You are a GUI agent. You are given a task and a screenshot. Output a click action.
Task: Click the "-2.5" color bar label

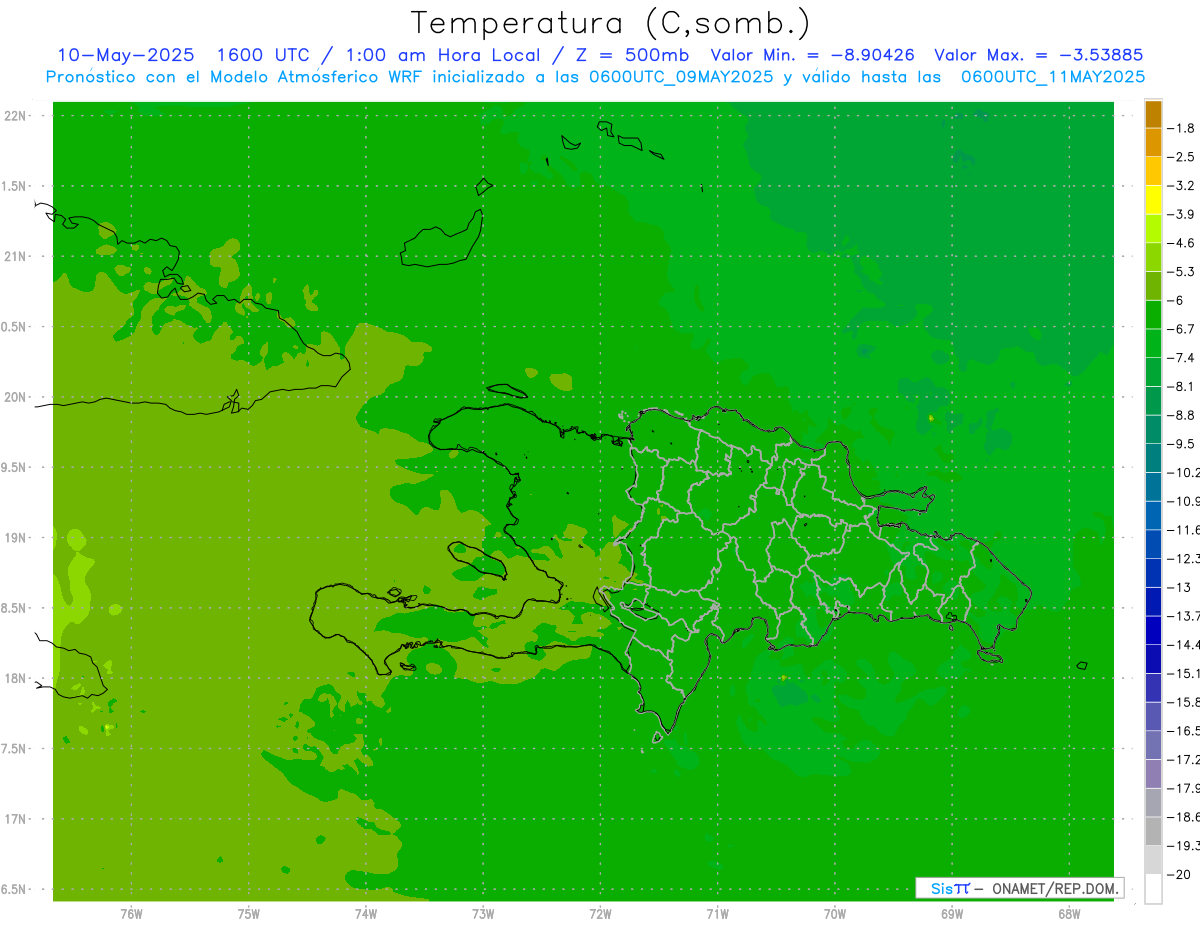click(1182, 157)
